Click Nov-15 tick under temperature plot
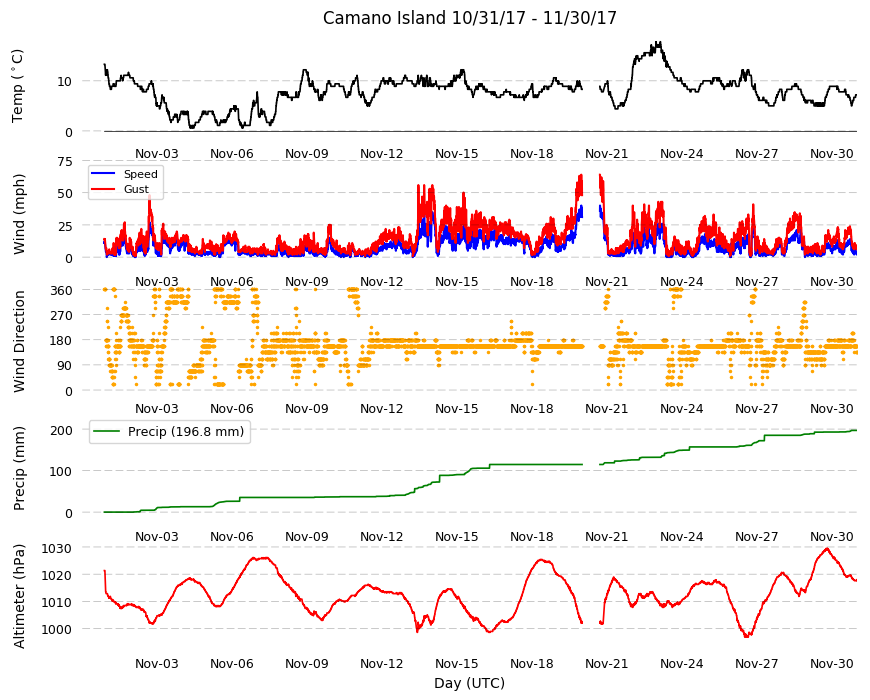 click(456, 154)
